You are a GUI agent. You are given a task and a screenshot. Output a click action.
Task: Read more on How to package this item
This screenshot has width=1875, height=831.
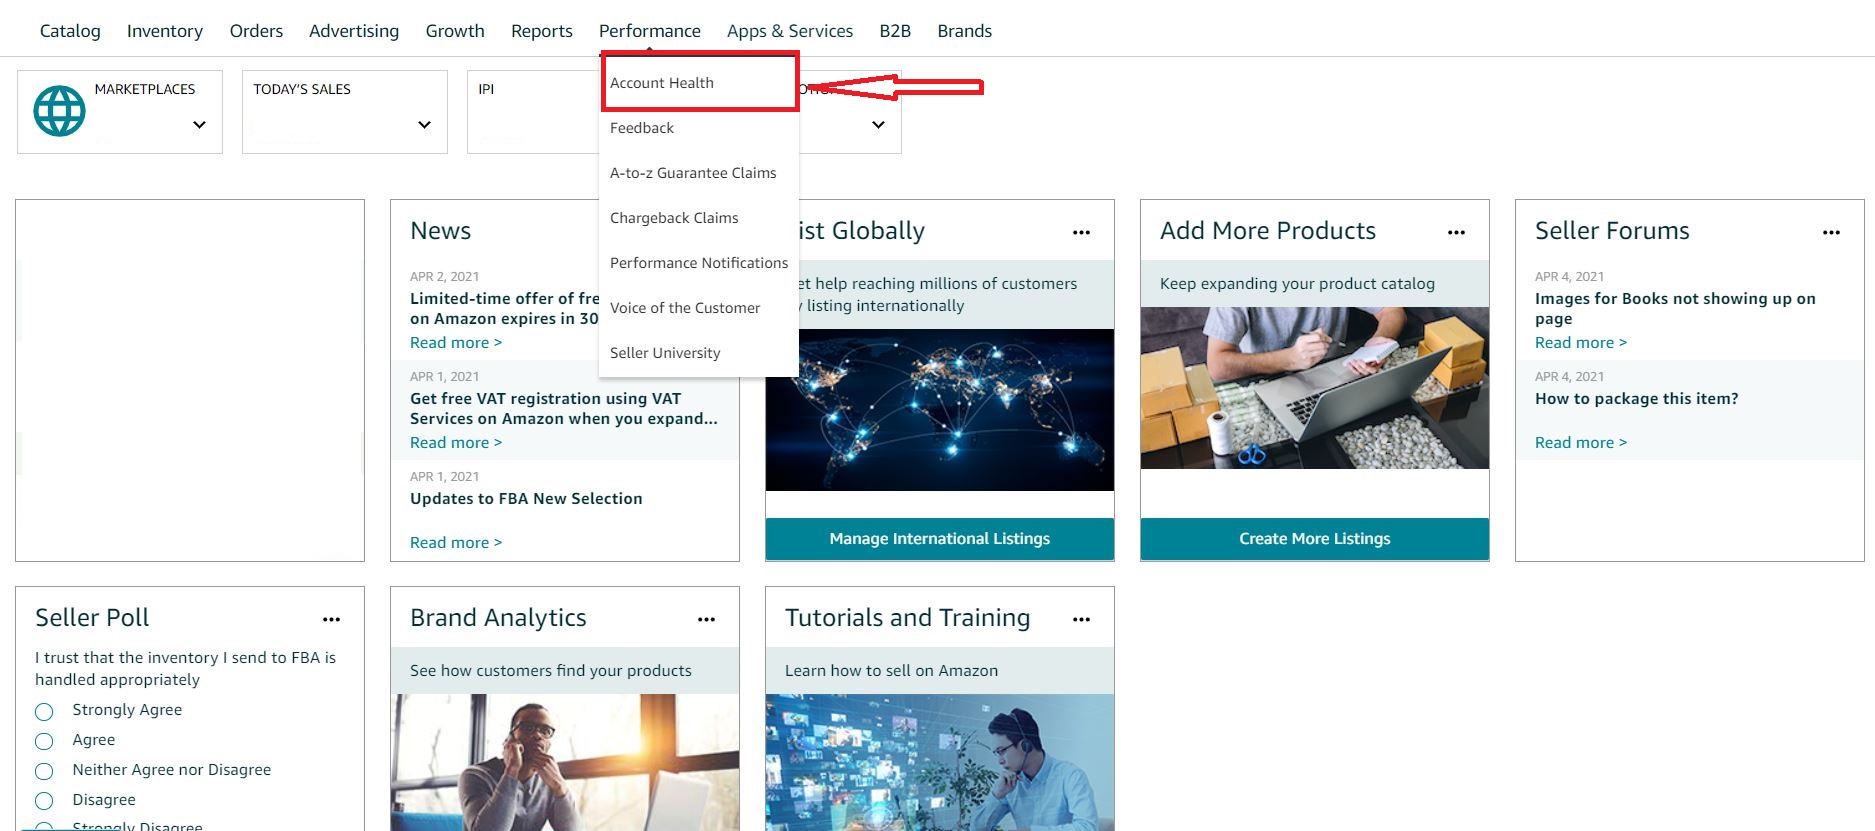coord(1581,443)
